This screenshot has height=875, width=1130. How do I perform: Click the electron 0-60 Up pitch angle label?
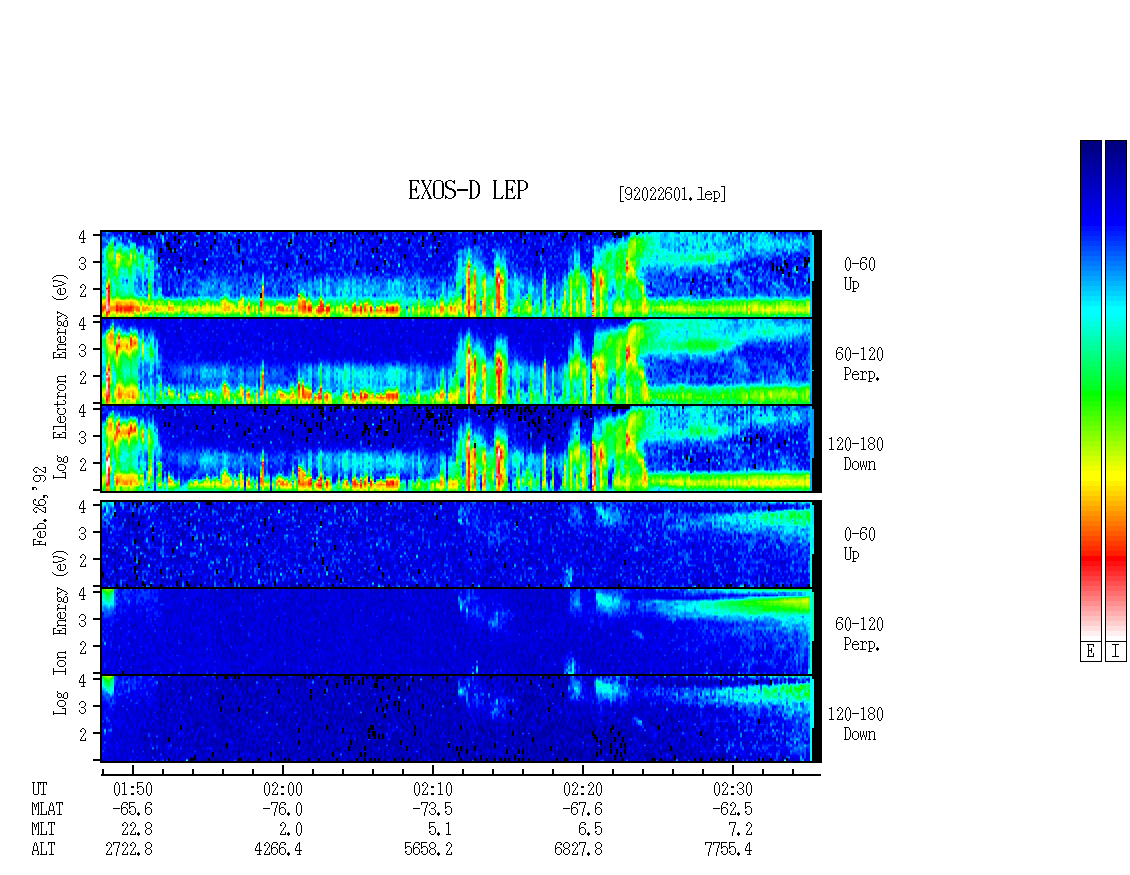coord(859,274)
